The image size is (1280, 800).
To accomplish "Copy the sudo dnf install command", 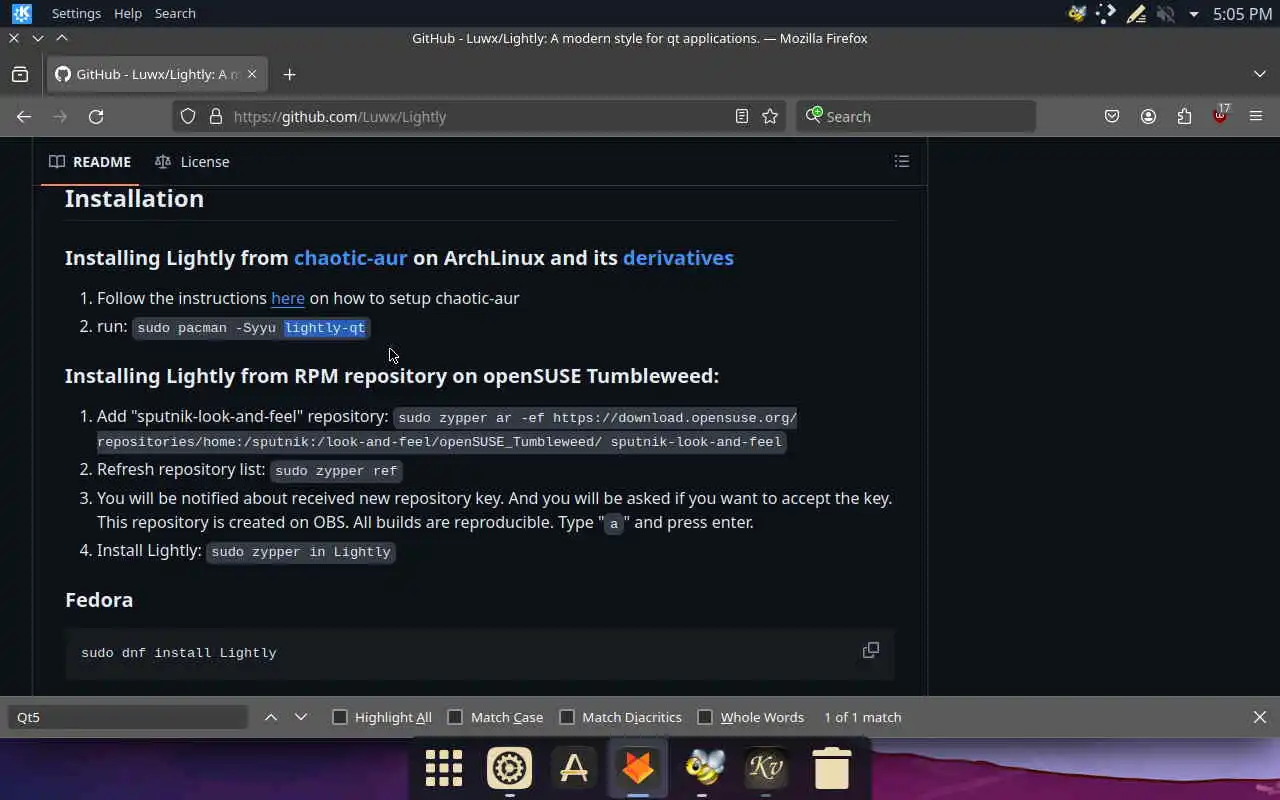I will pos(870,650).
